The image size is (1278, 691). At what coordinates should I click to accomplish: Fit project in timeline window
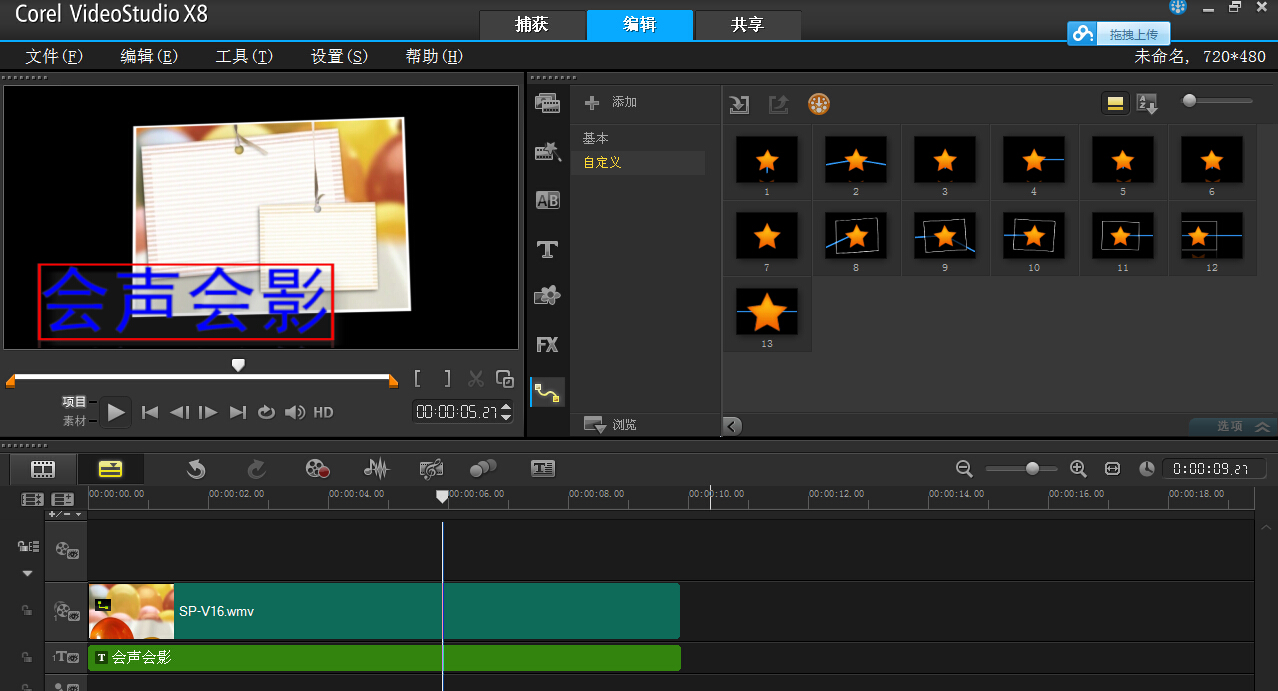click(x=1112, y=468)
